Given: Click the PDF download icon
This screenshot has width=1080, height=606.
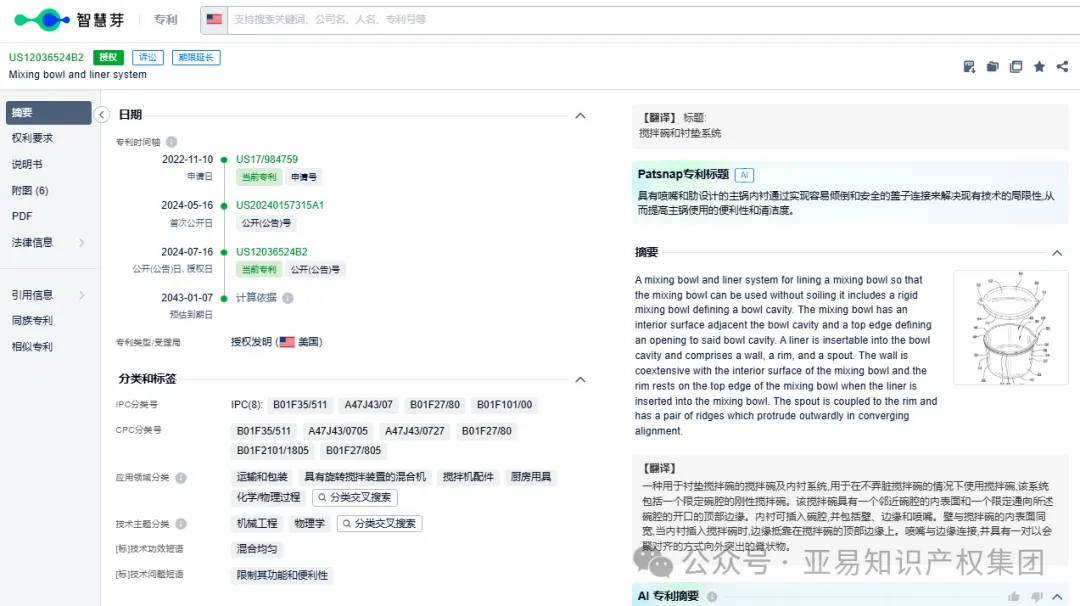Looking at the screenshot, I should [969, 66].
